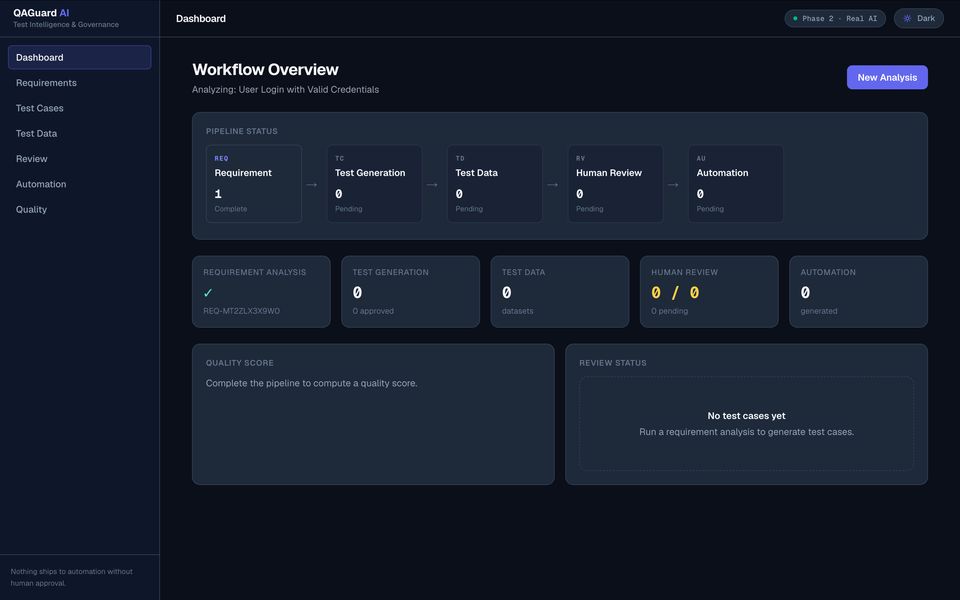Click the REVIEW STATUS panel heading
Viewport: 960px width, 600px height.
pyautogui.click(x=613, y=362)
